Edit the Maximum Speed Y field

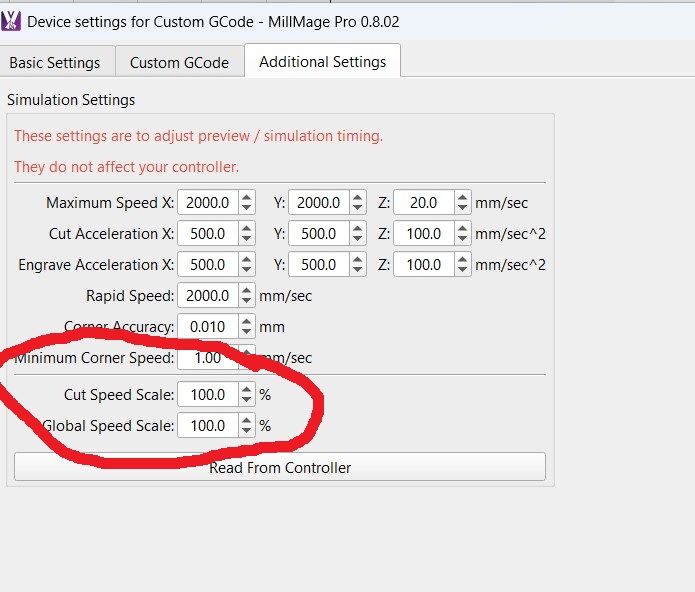(x=319, y=203)
